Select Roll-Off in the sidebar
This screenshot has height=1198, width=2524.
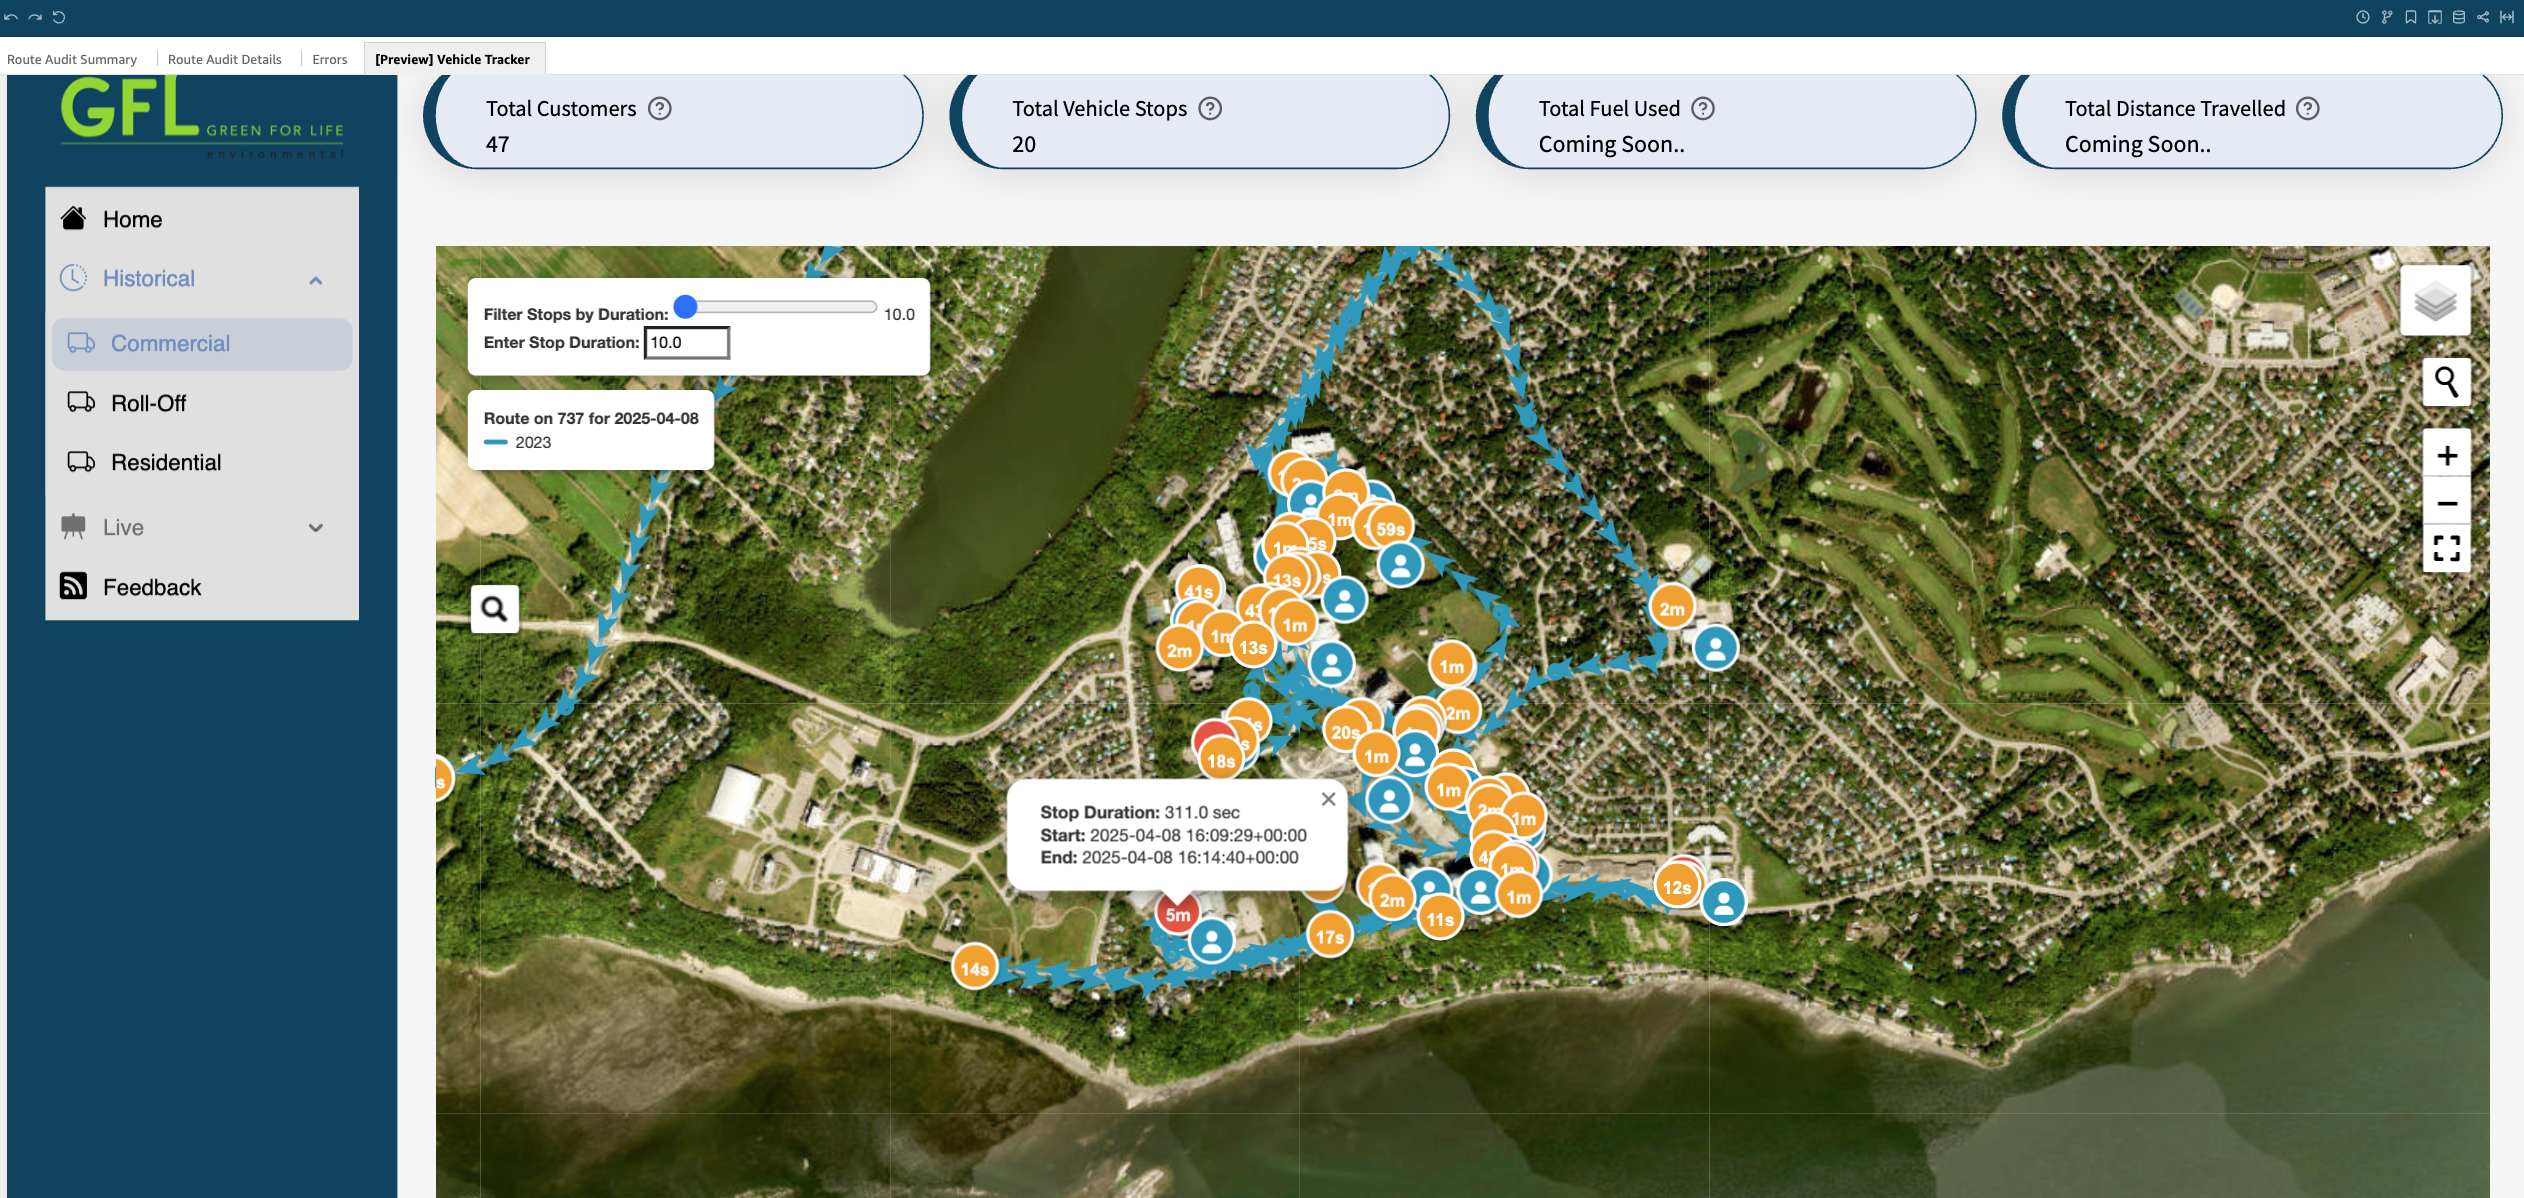pyautogui.click(x=148, y=403)
